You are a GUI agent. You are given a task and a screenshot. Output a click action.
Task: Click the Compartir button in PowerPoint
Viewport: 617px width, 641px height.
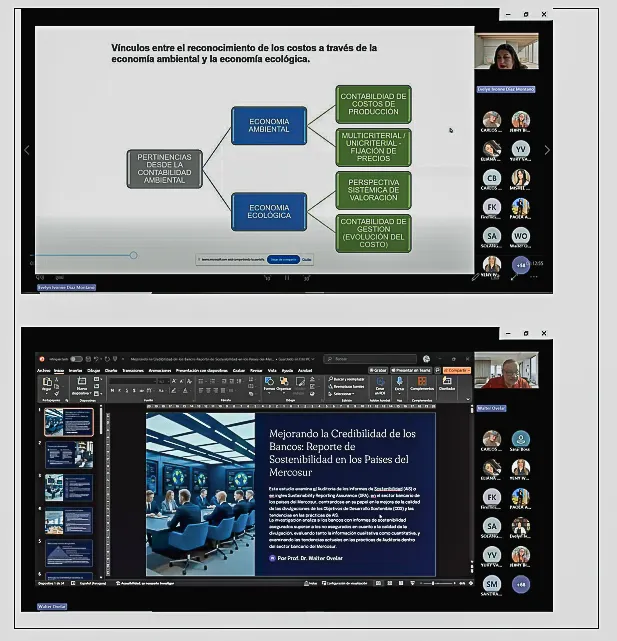tap(457, 369)
